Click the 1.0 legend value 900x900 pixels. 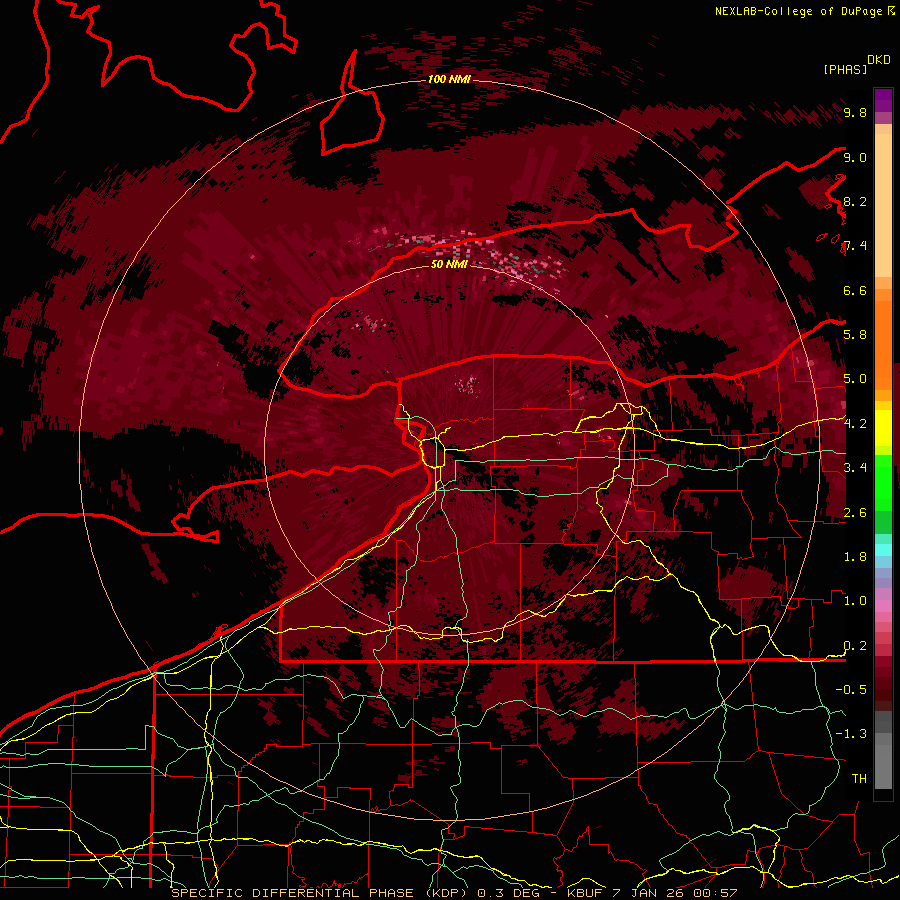[855, 601]
